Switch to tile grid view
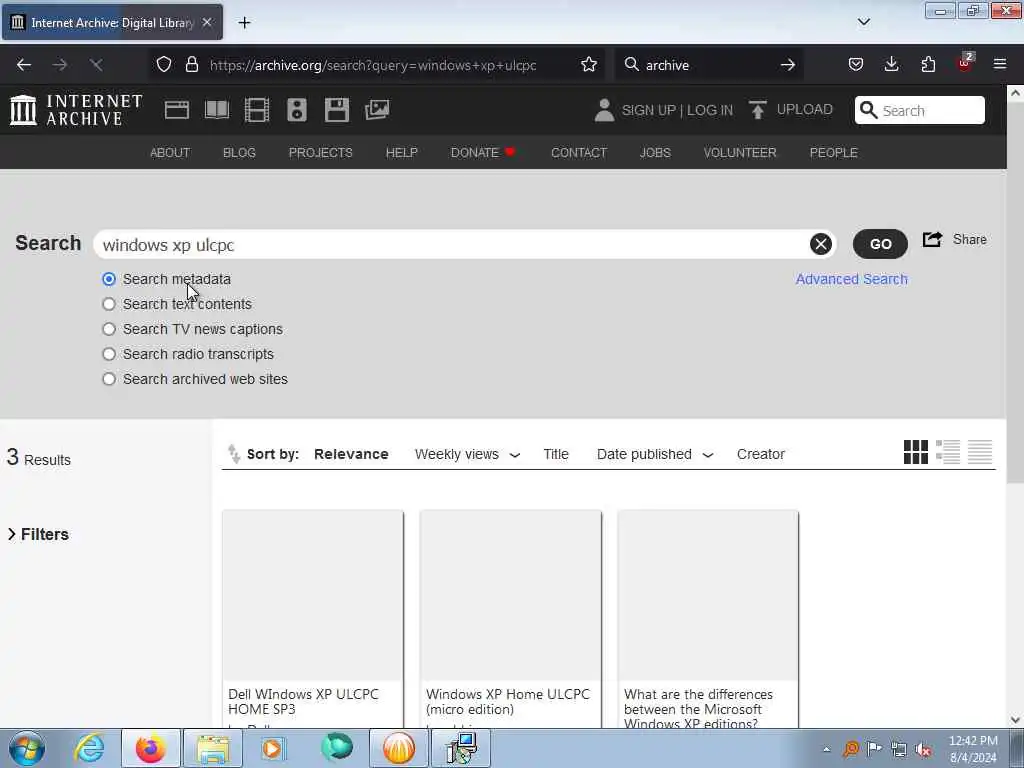 coord(916,452)
